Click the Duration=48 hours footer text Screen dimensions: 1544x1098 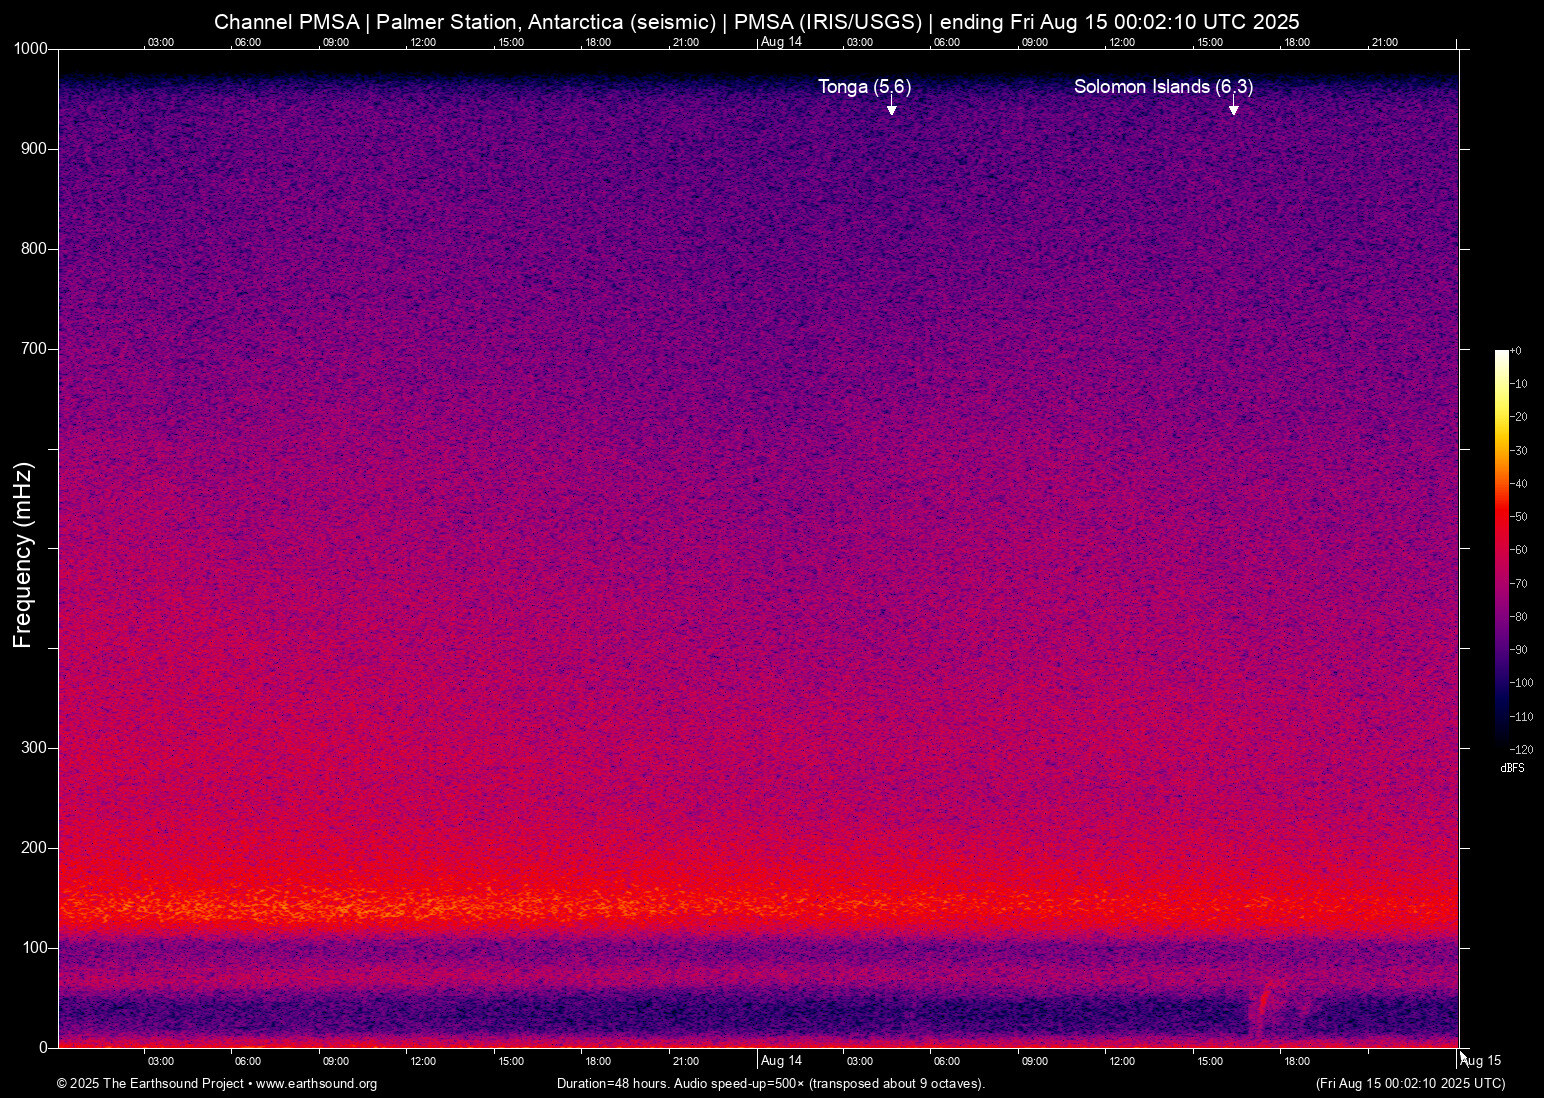771,1084
